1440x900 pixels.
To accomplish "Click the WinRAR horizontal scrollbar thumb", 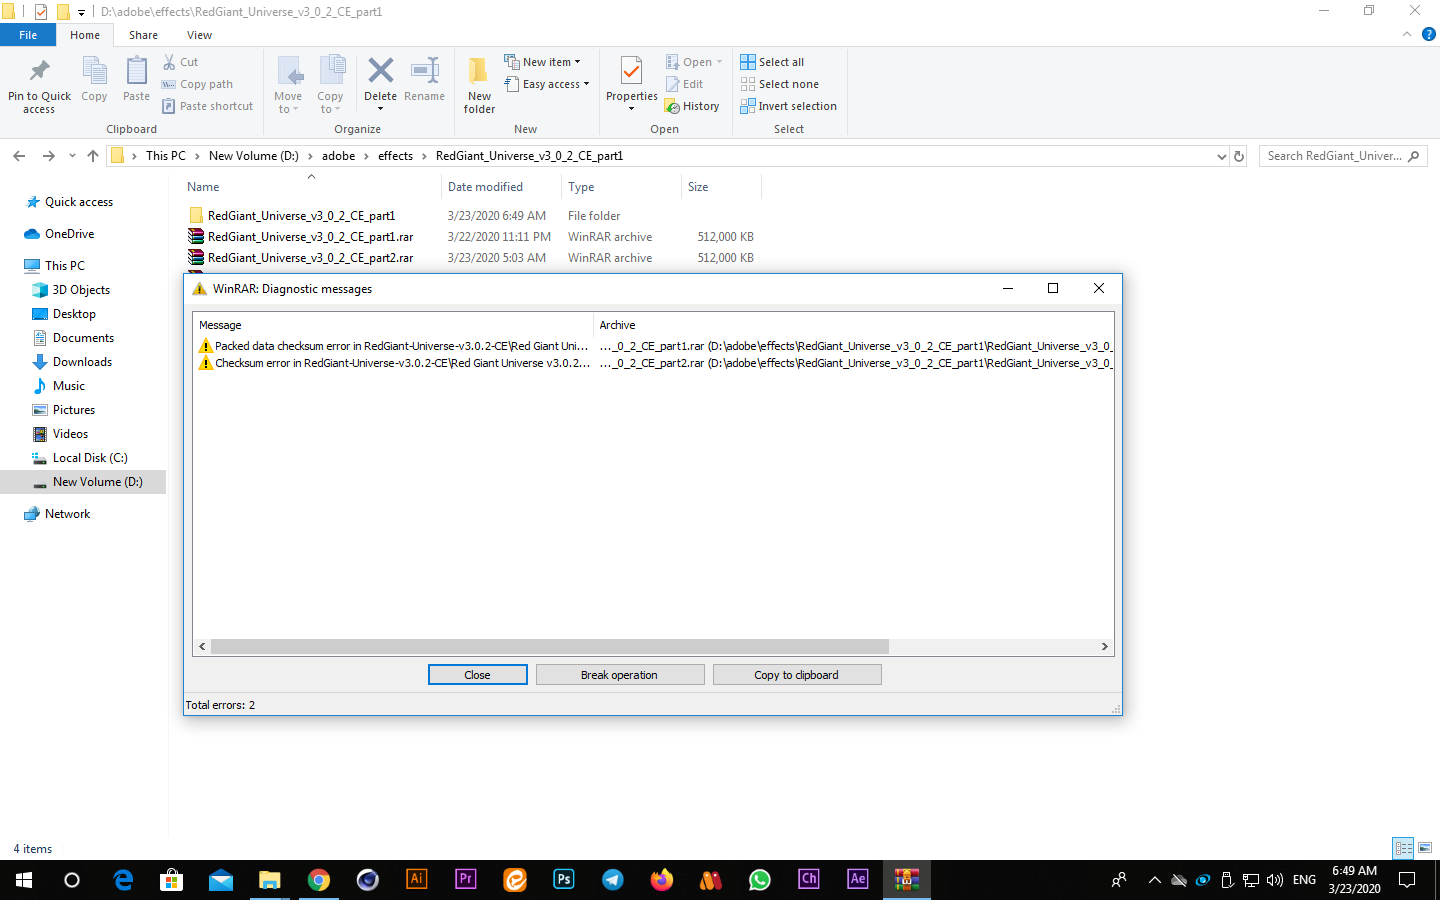I will [x=549, y=646].
